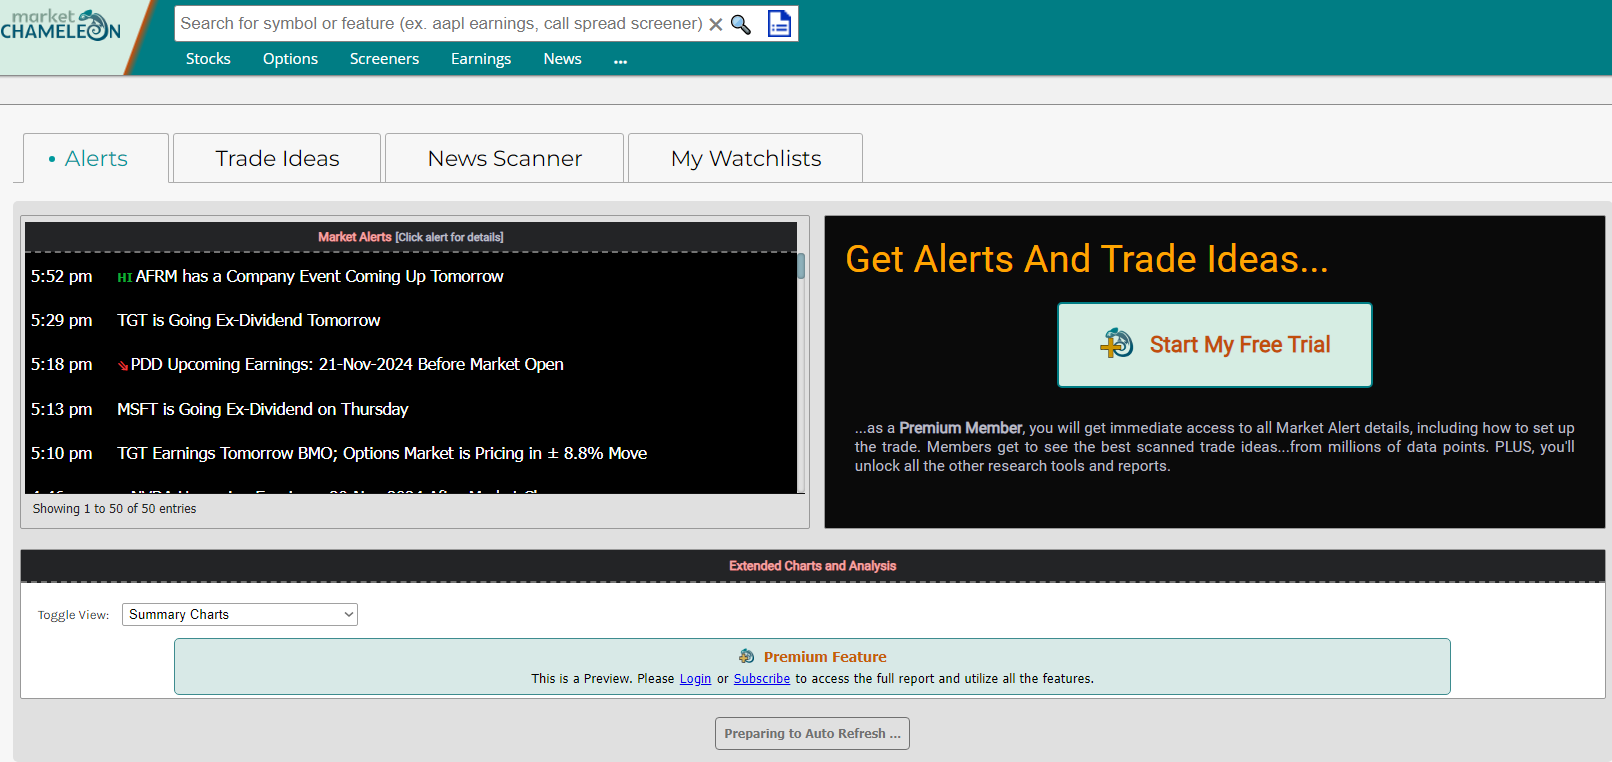Click Showing 1 to 50 of 50 entries text
This screenshot has height=762, width=1612.
coord(114,509)
